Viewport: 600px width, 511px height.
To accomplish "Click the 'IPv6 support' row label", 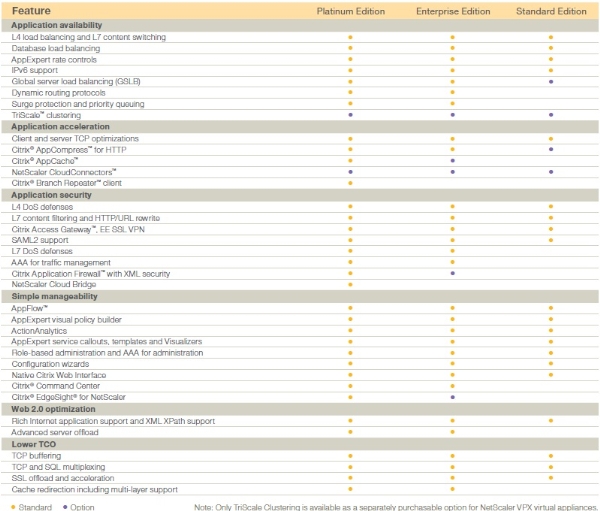I will (34, 70).
